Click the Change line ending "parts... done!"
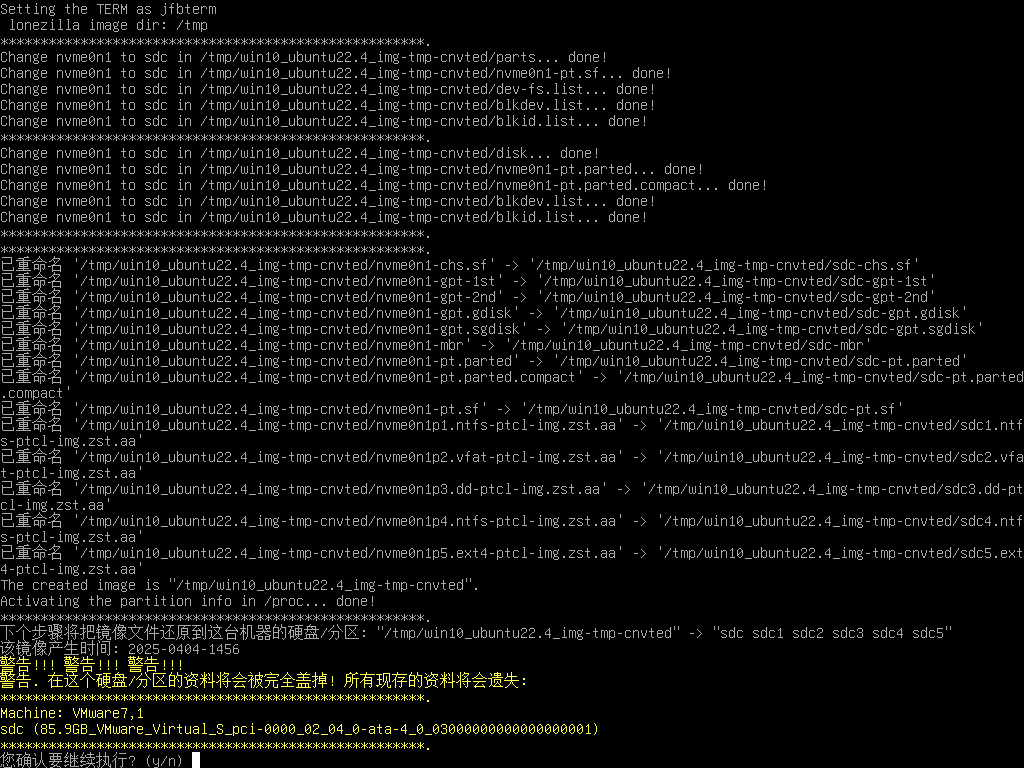The width and height of the screenshot is (1024, 768). coord(304,57)
